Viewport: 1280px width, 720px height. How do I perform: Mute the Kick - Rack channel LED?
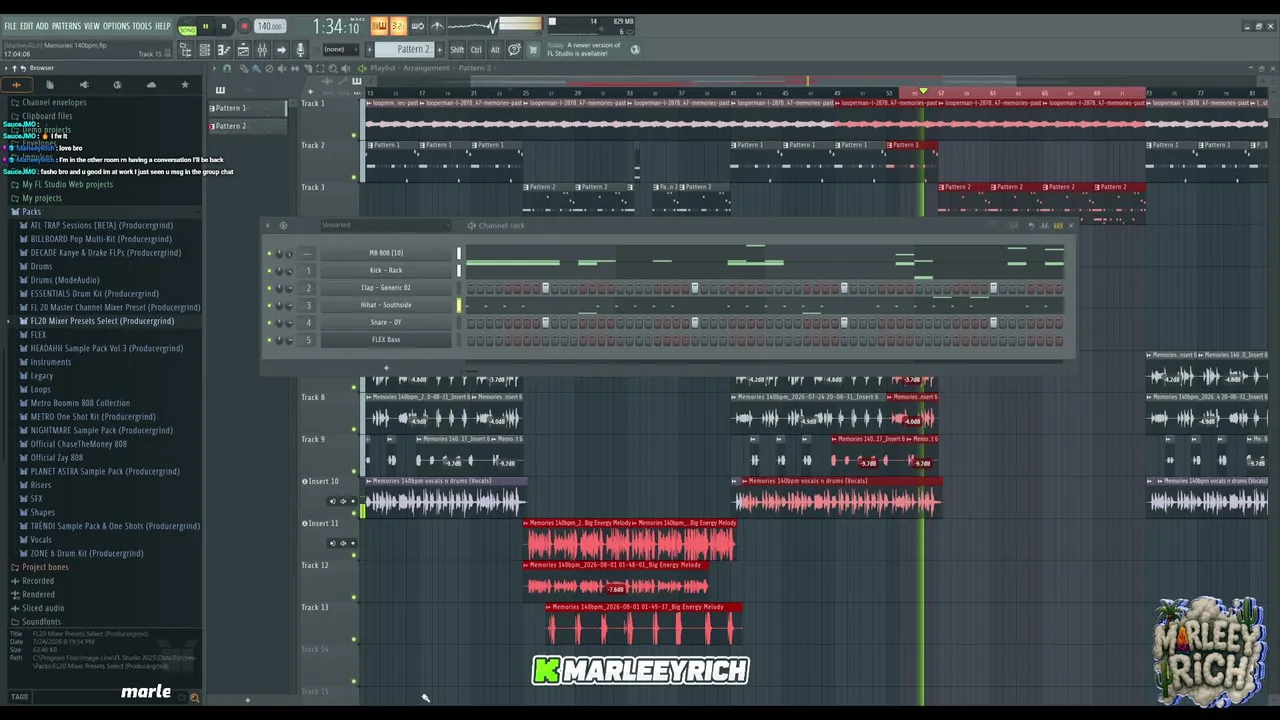point(269,271)
